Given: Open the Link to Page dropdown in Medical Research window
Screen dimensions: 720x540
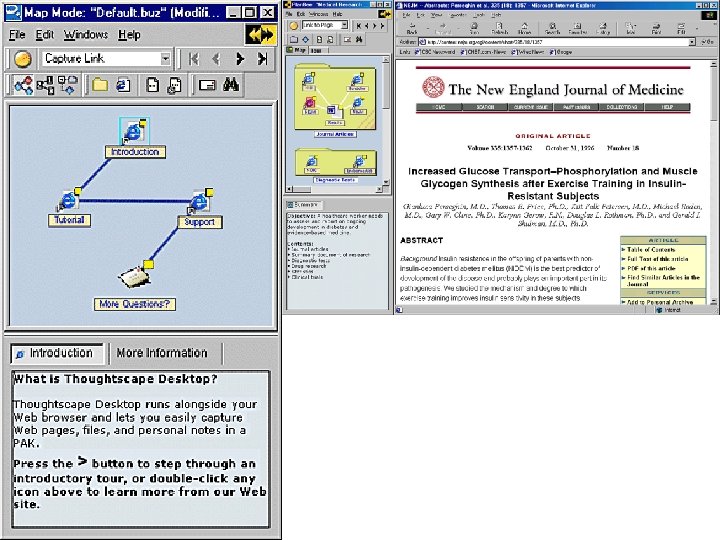Looking at the screenshot, I should pos(344,25).
